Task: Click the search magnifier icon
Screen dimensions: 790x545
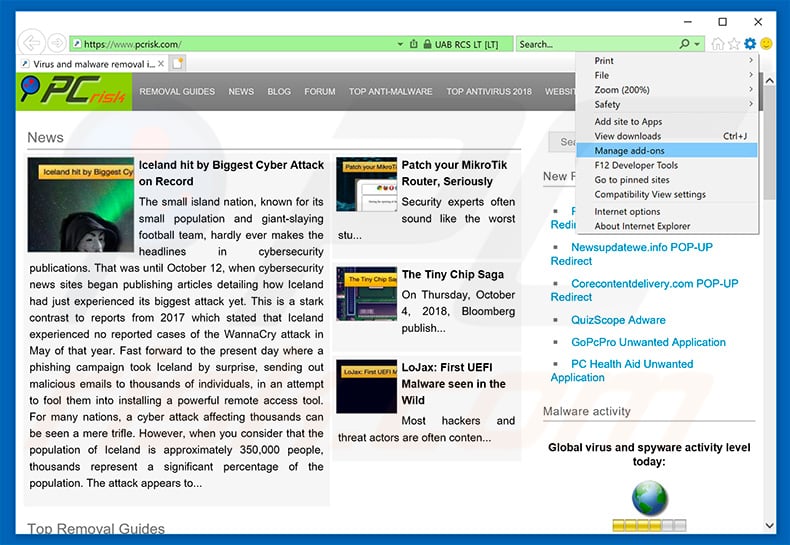Action: pyautogui.click(x=684, y=44)
